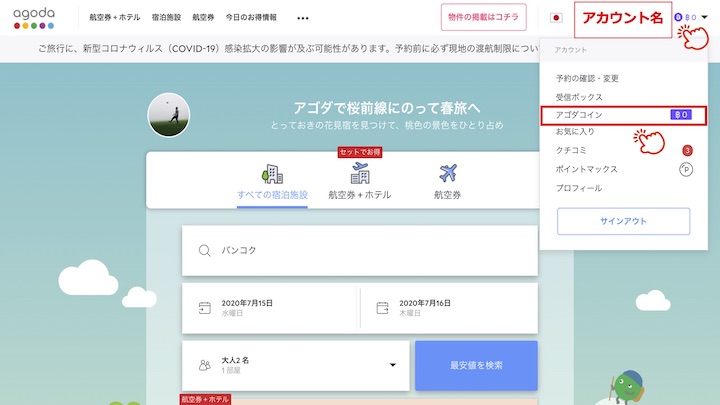Viewport: 720px width, 405px height.
Task: Click the 物件の掲載はコチラ button
Action: tap(484, 17)
